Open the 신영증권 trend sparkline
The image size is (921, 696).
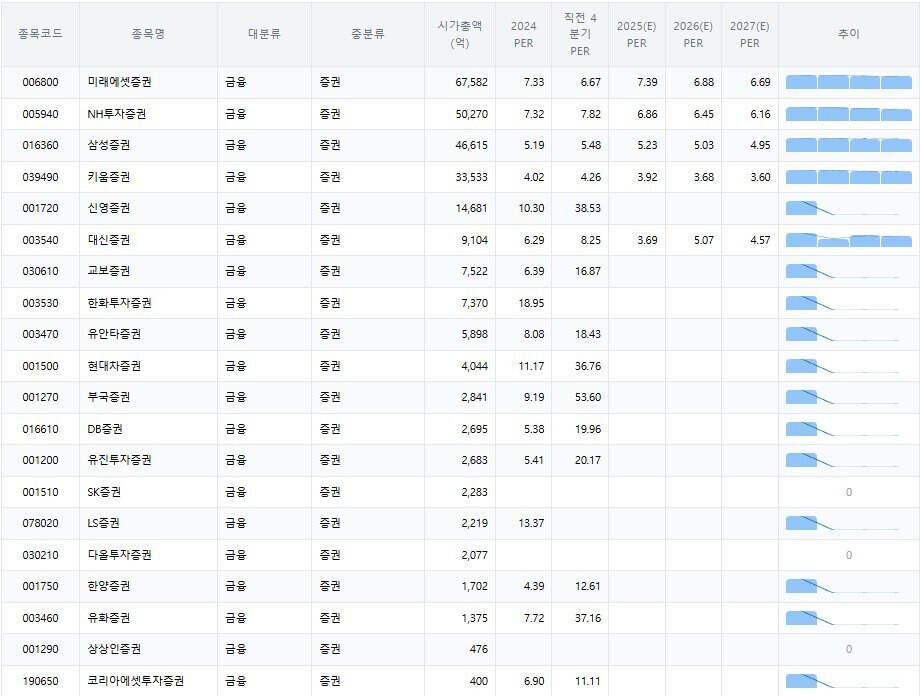click(x=843, y=208)
